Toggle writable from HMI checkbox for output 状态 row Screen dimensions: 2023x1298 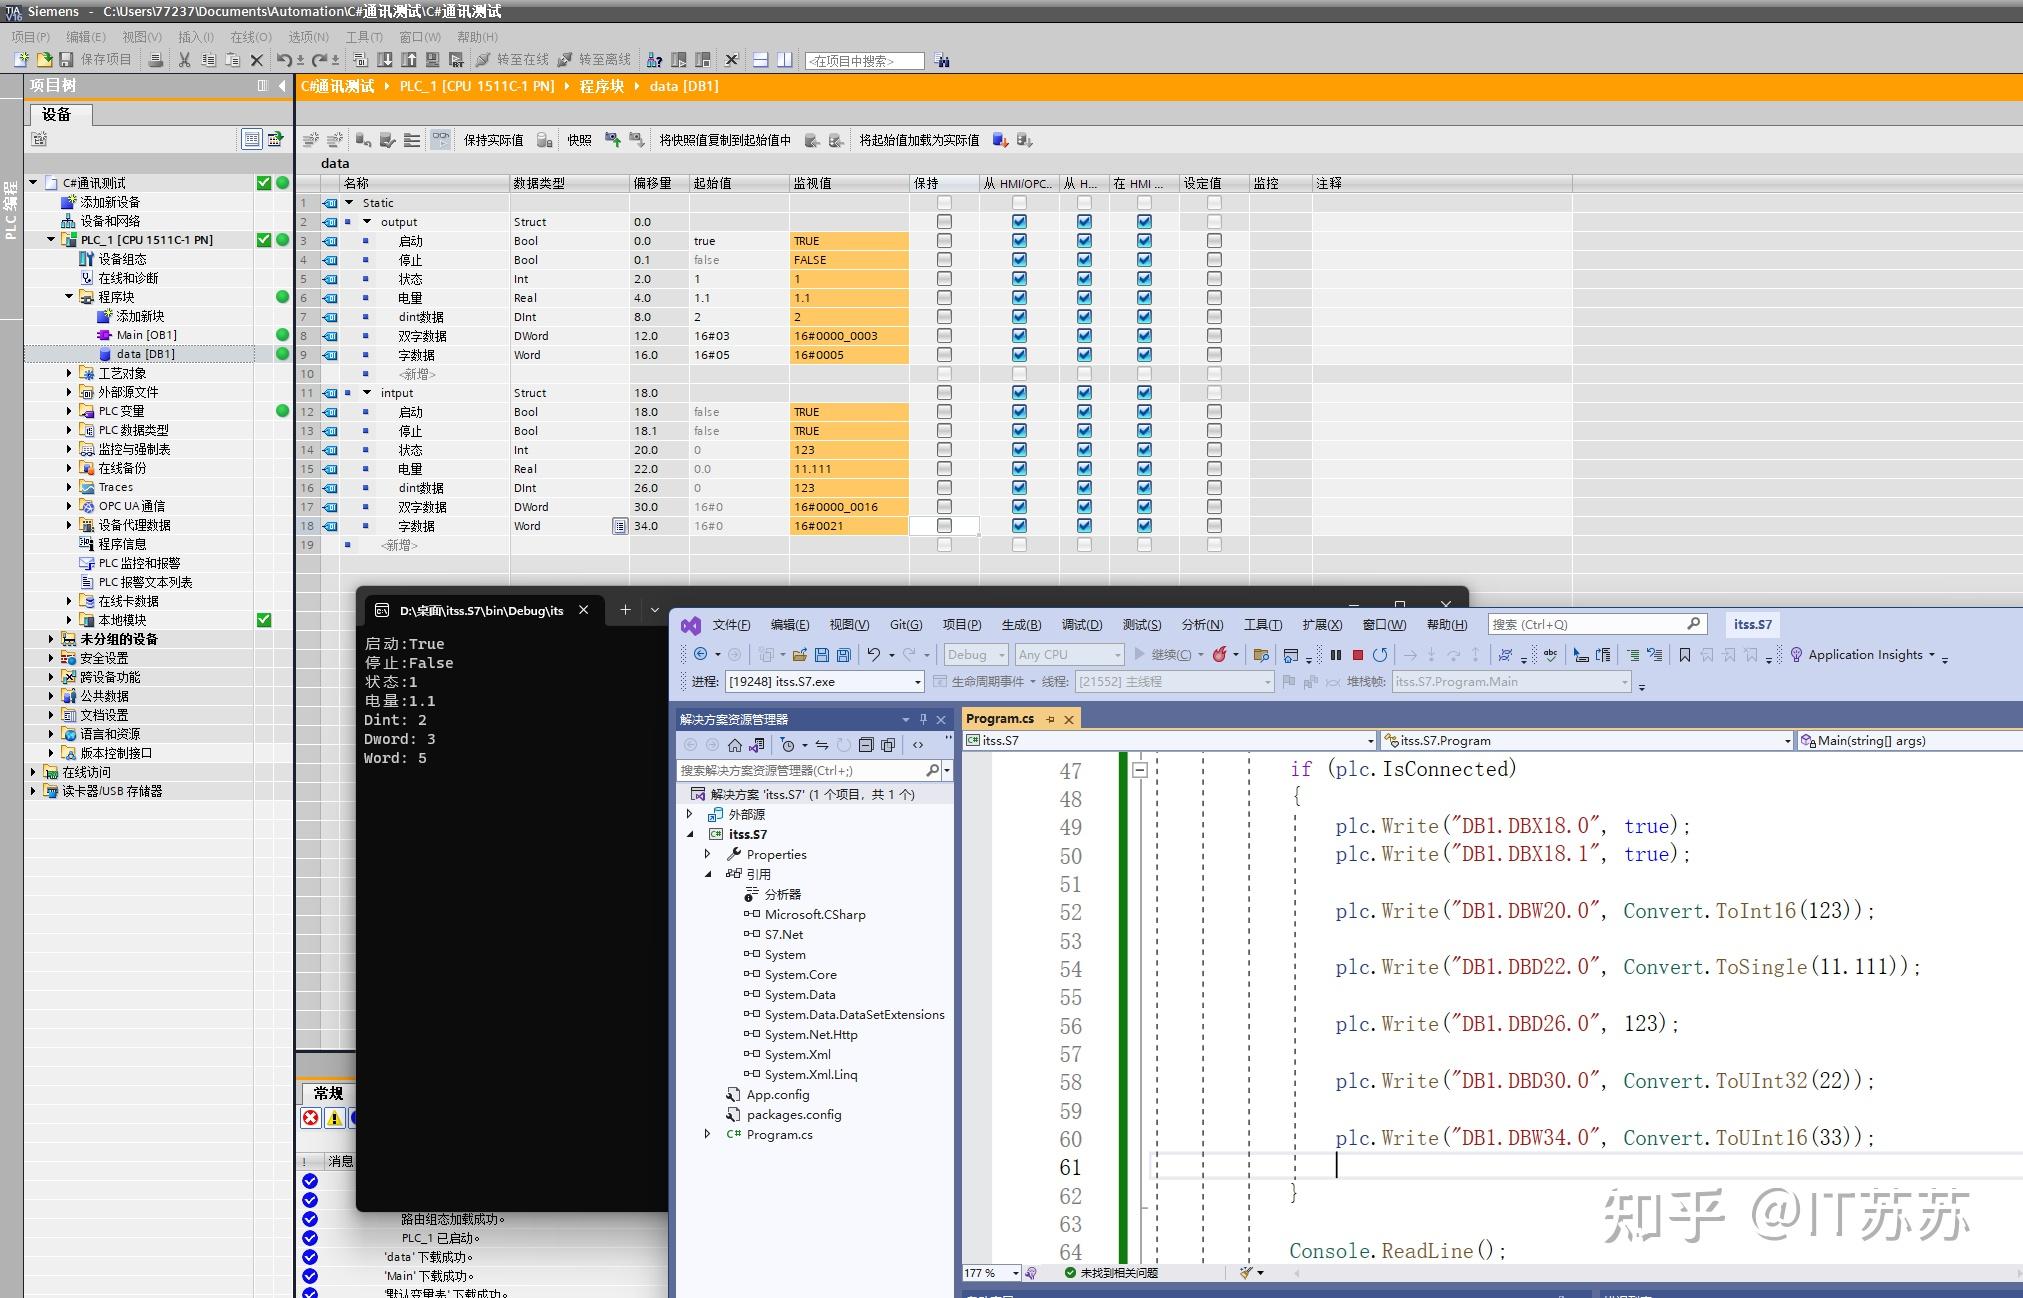click(1084, 279)
